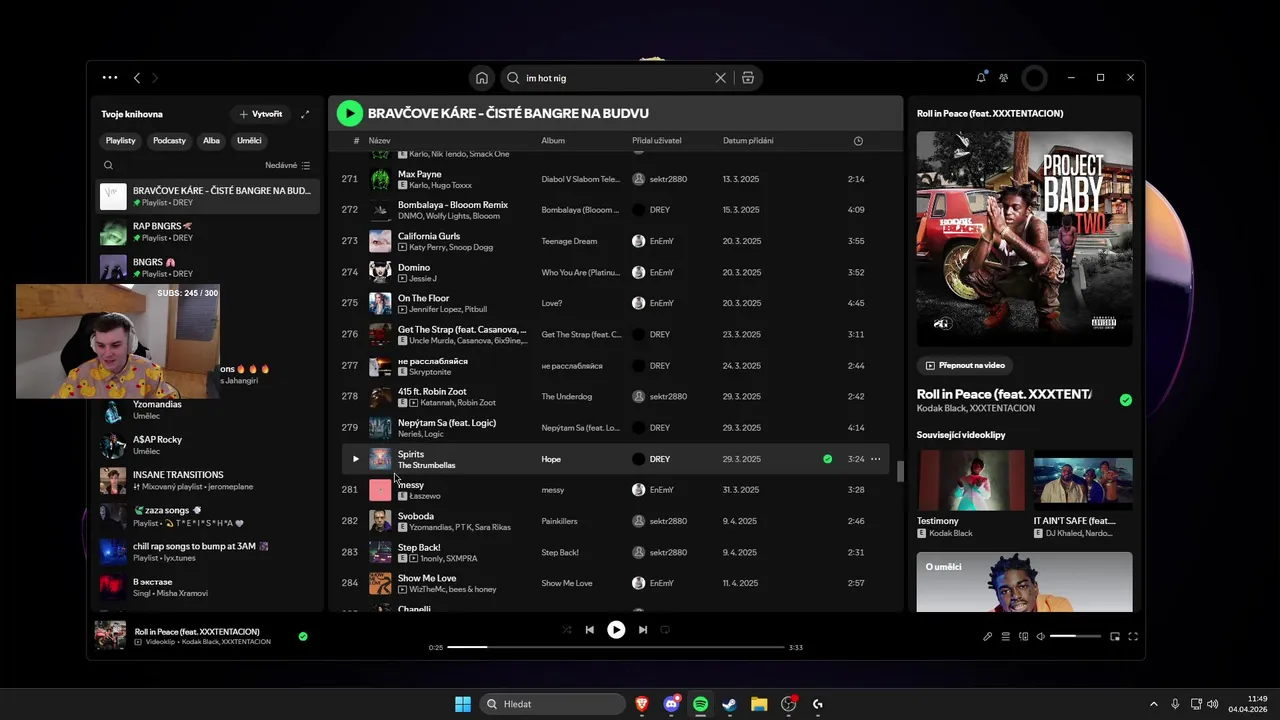Expand the library panel with diagonal arrows icon

305,114
